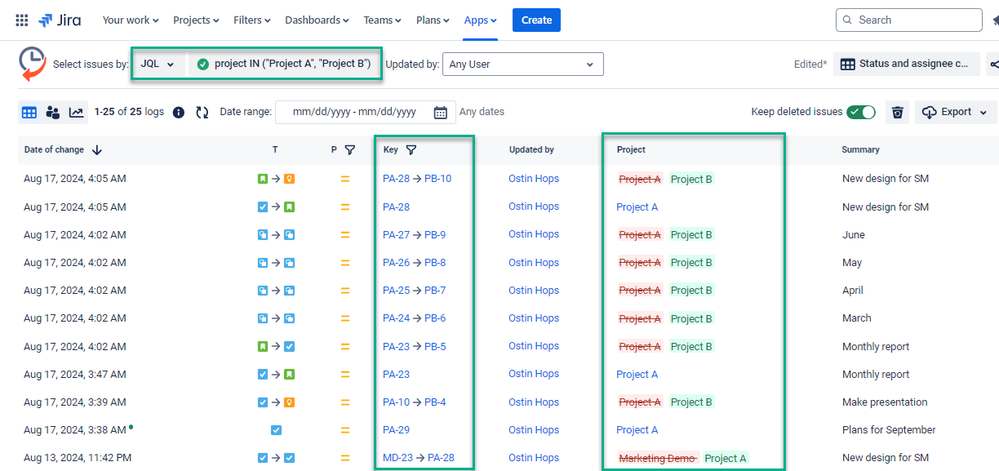This screenshot has width=999, height=471.
Task: Open the date range calendar picker
Action: click(440, 112)
